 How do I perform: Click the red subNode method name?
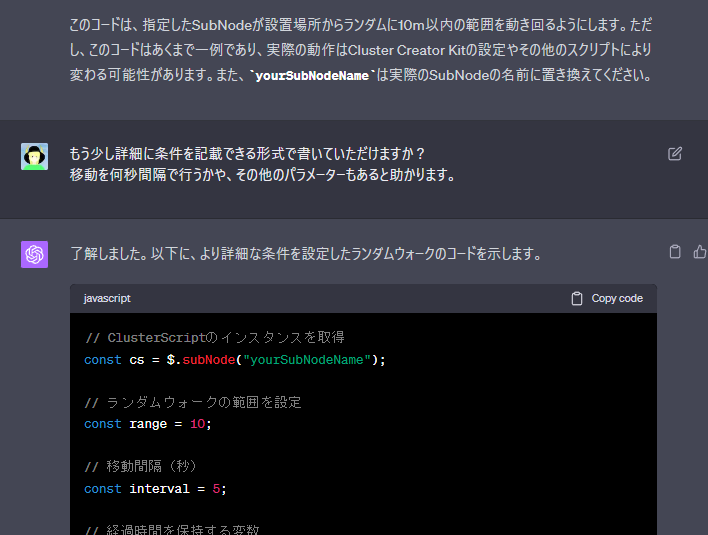[209, 360]
